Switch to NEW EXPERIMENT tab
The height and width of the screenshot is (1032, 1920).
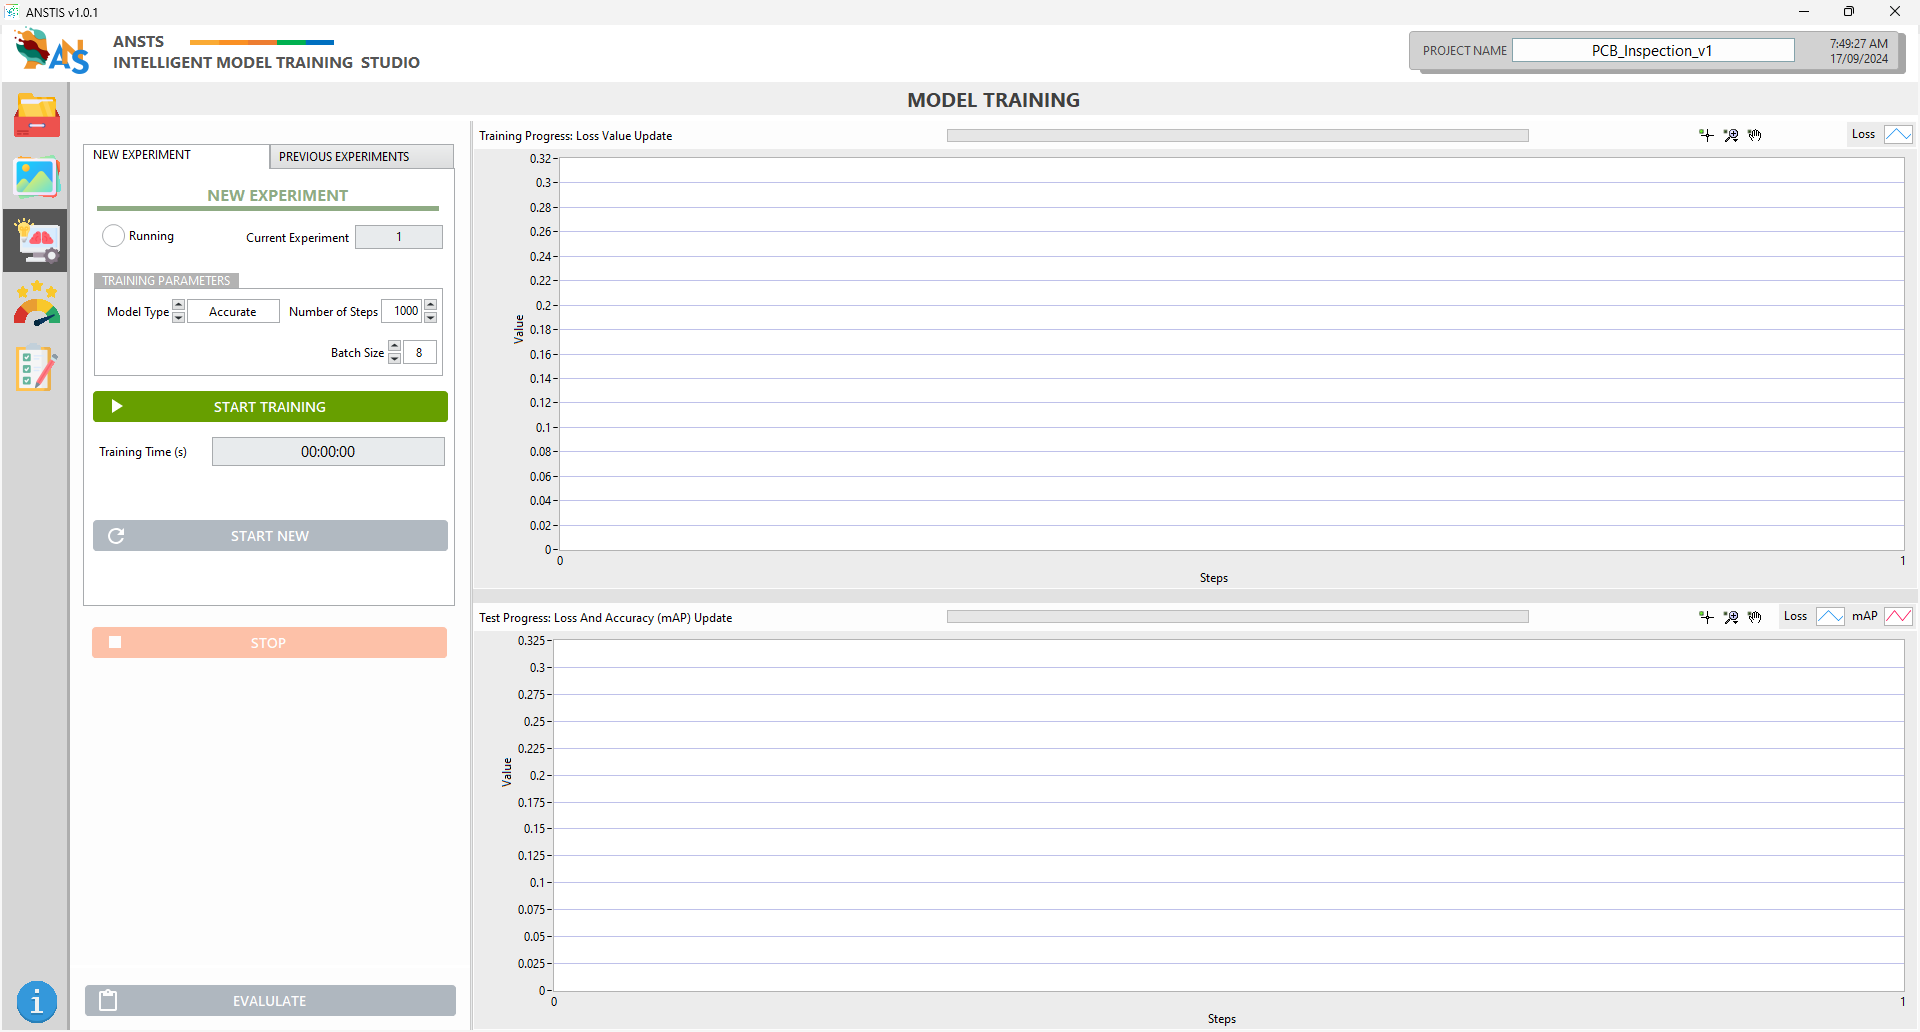pos(176,156)
